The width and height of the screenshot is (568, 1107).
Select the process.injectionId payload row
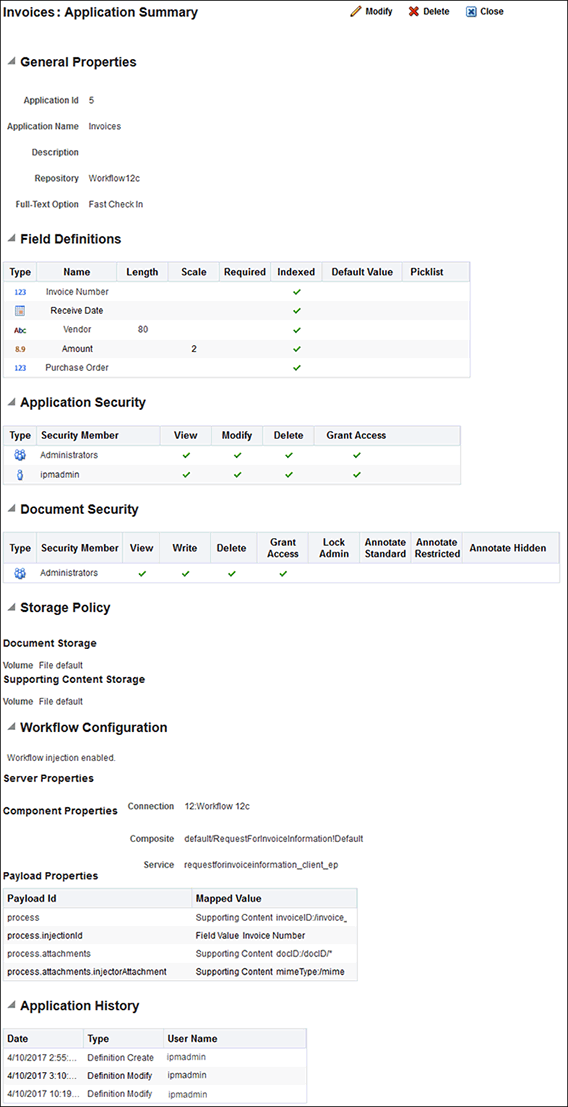pyautogui.click(x=181, y=935)
